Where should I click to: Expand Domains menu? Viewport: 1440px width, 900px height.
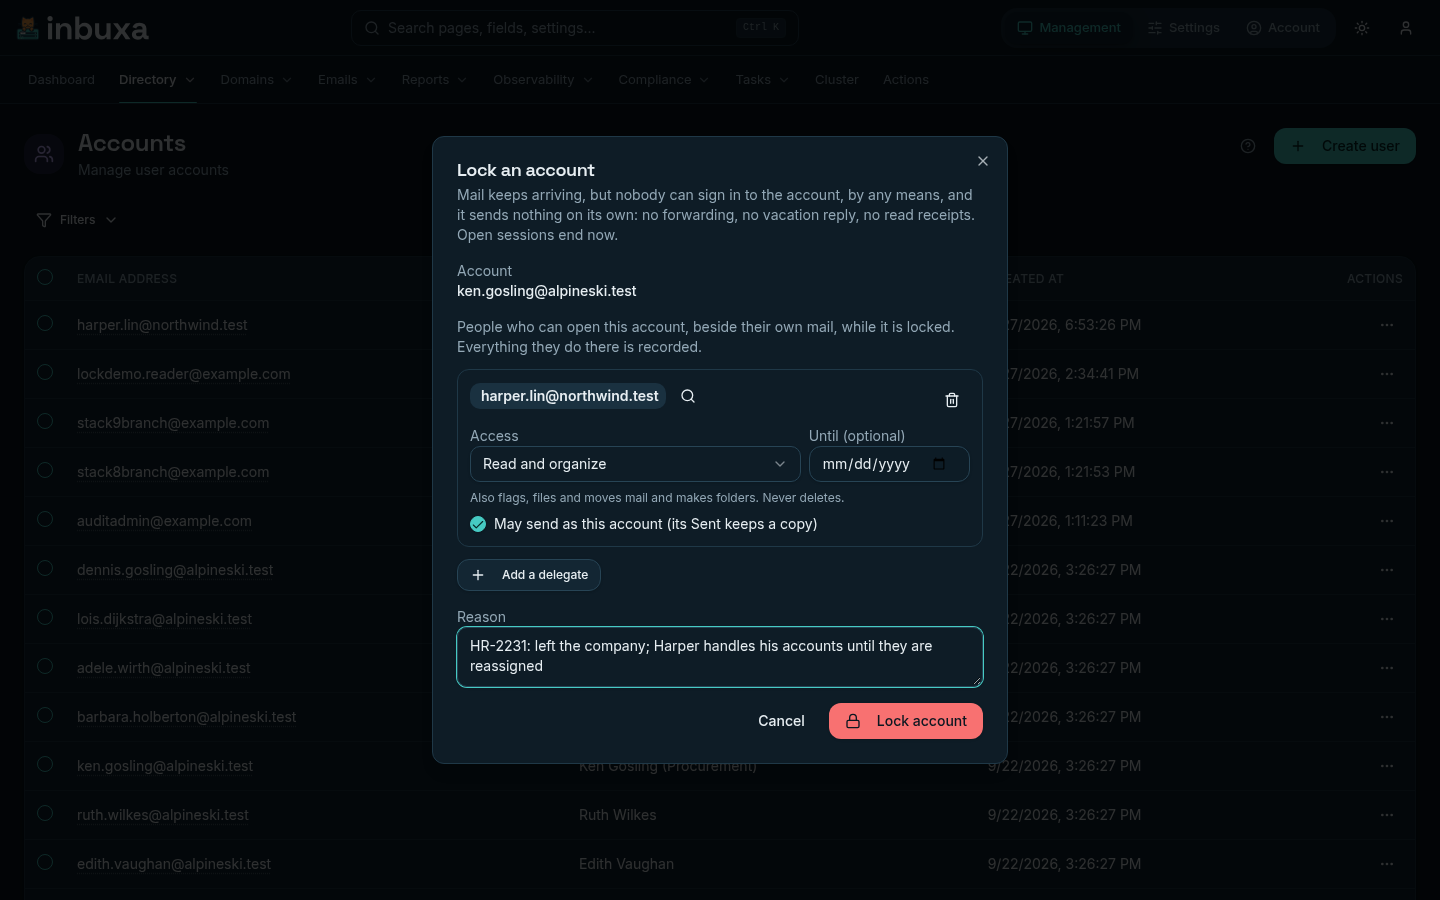[x=256, y=80]
